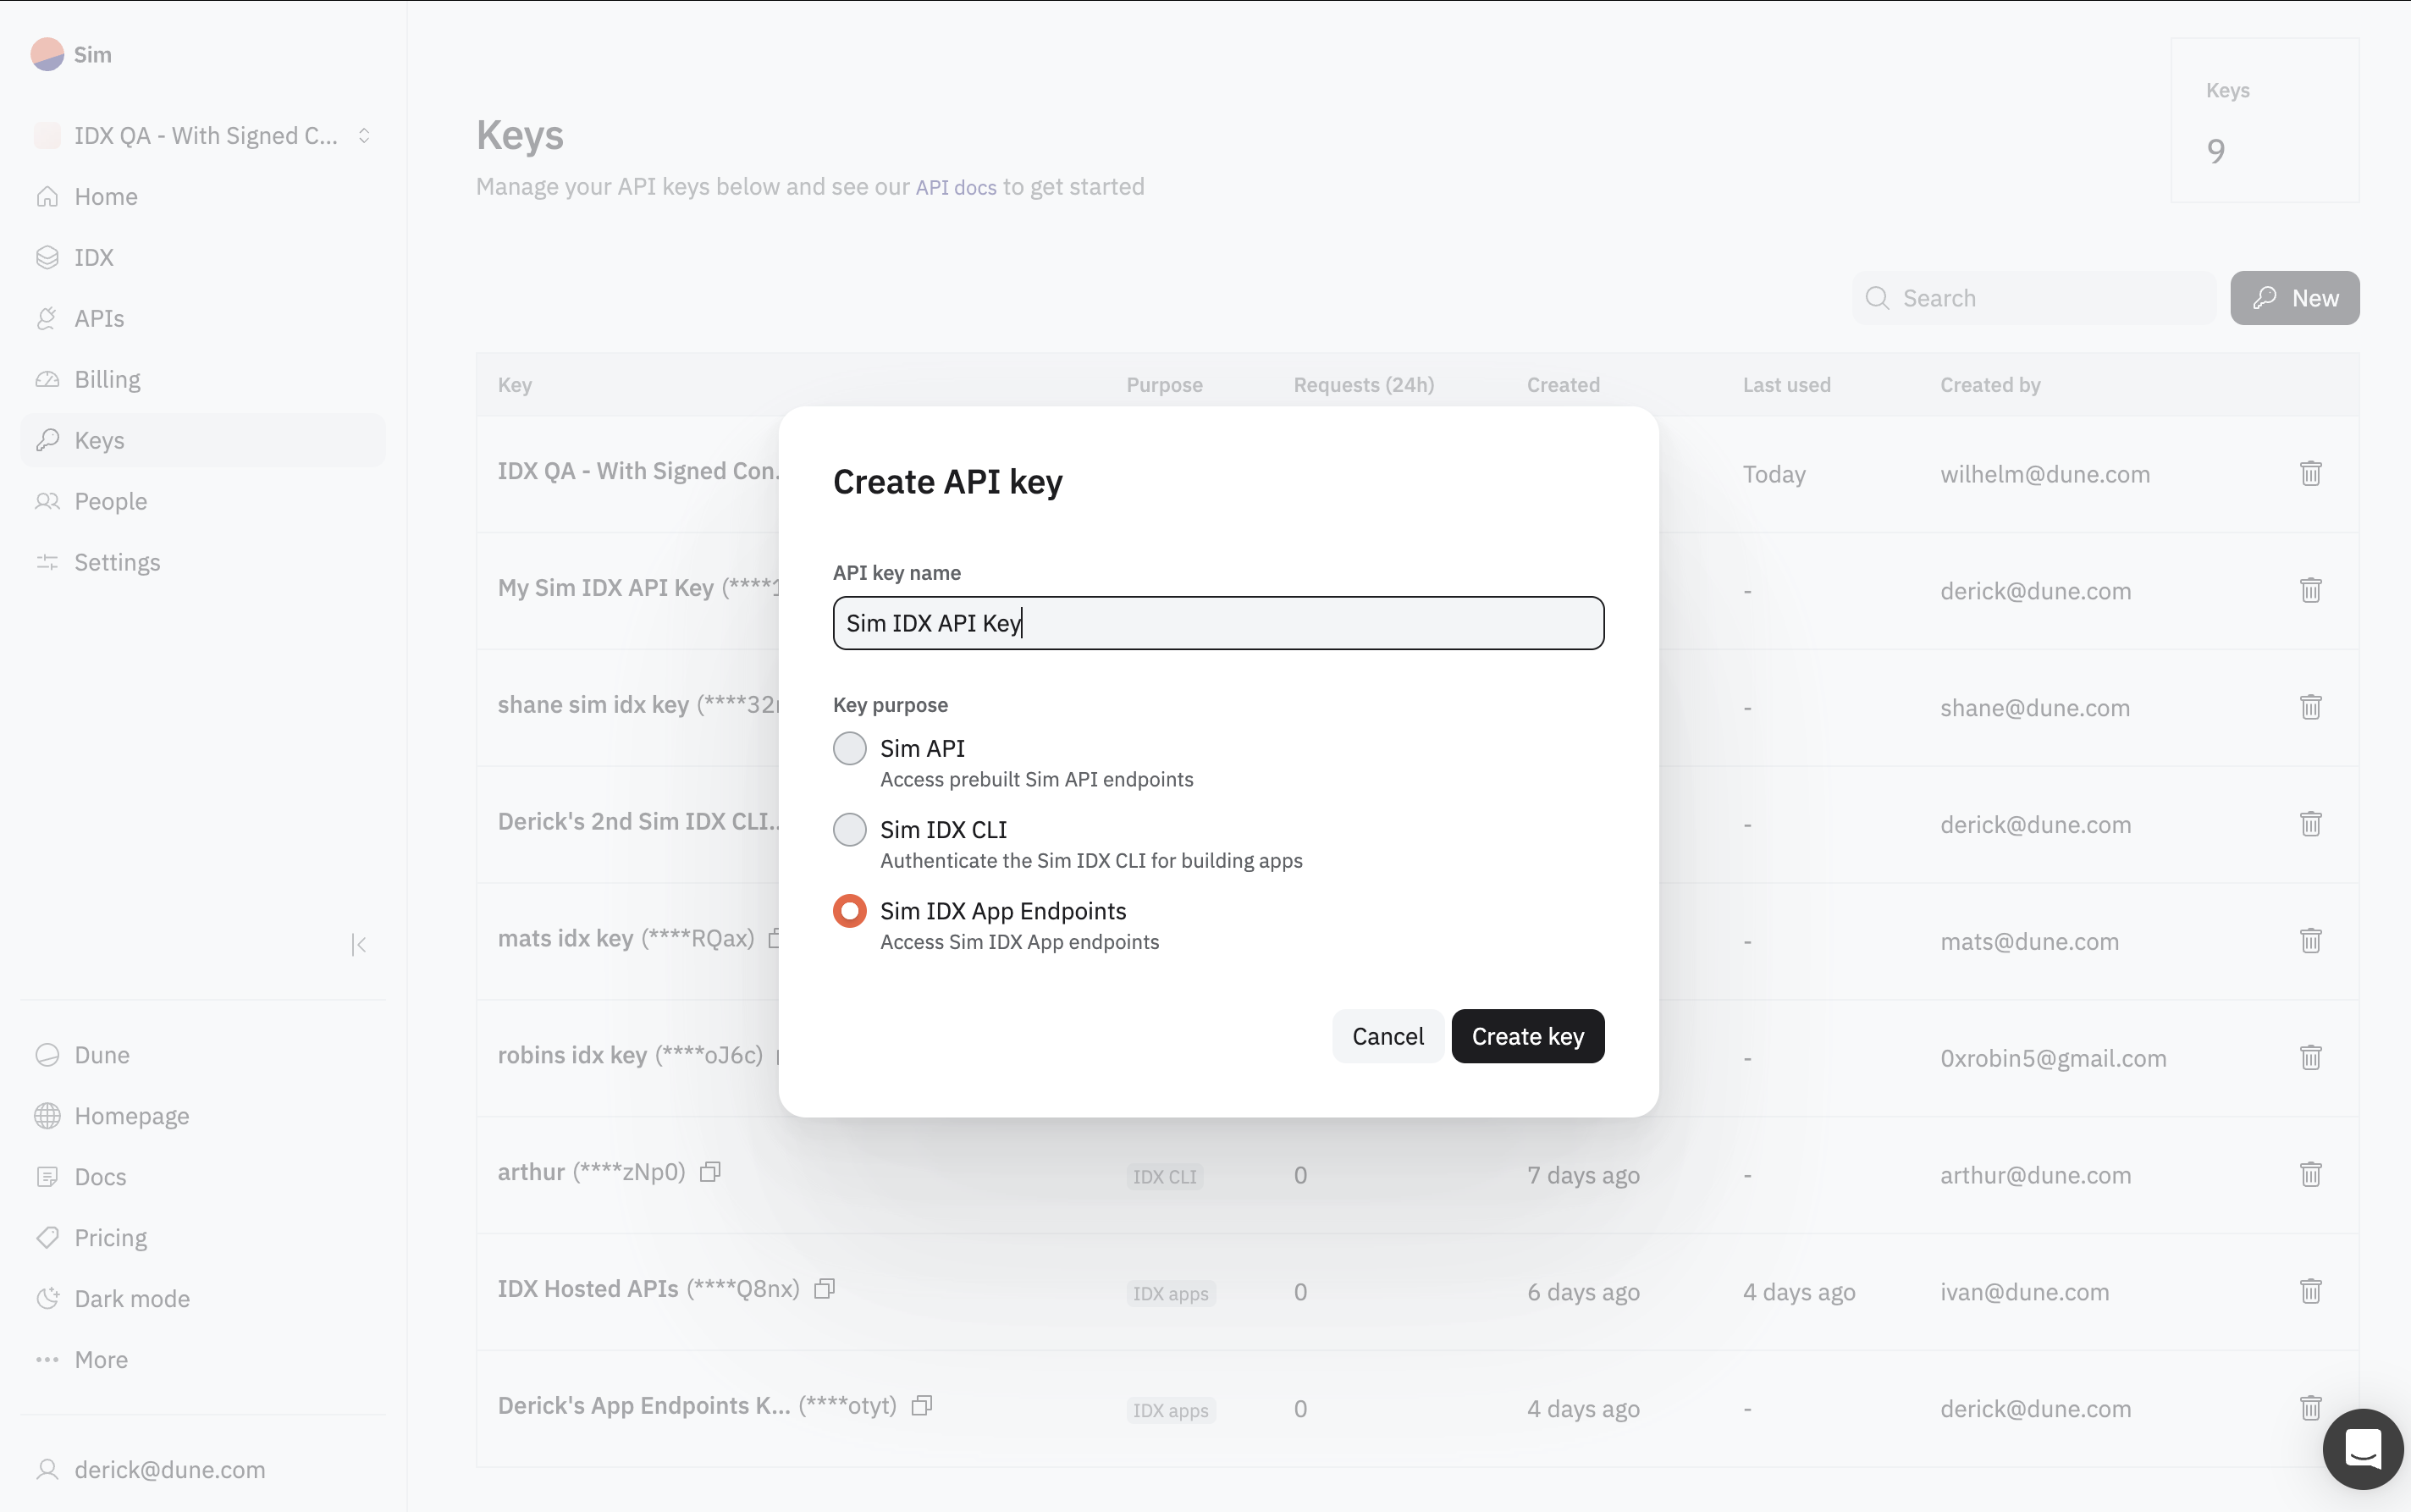Delete robins idx key via trash icon
The image size is (2411, 1512).
pos(2310,1057)
